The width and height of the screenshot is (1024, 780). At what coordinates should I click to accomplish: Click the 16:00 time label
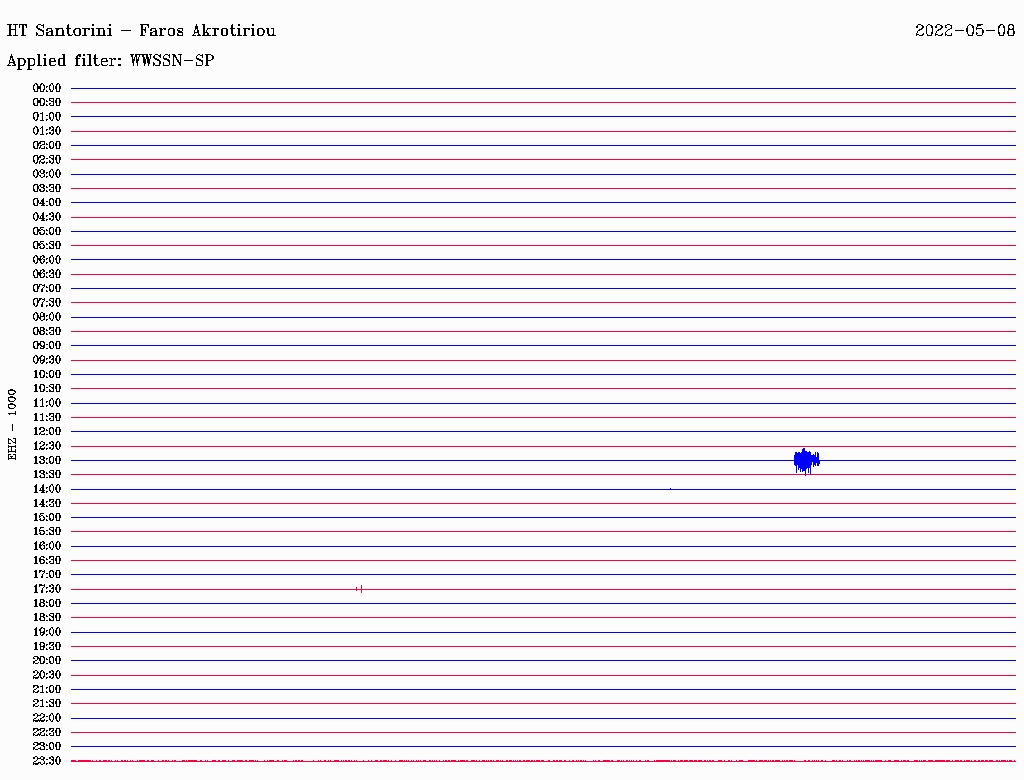point(47,546)
